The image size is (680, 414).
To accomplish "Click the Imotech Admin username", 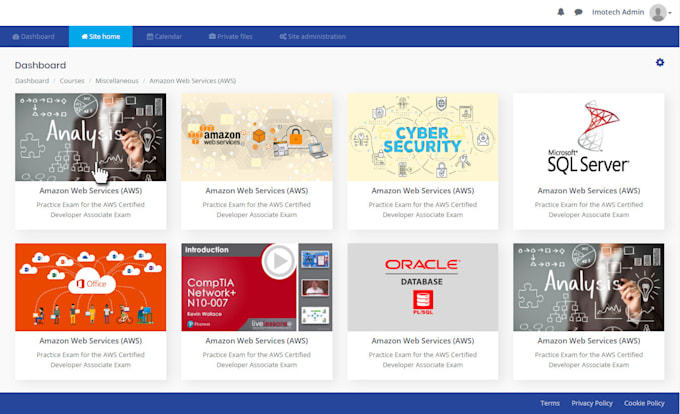I will [618, 12].
